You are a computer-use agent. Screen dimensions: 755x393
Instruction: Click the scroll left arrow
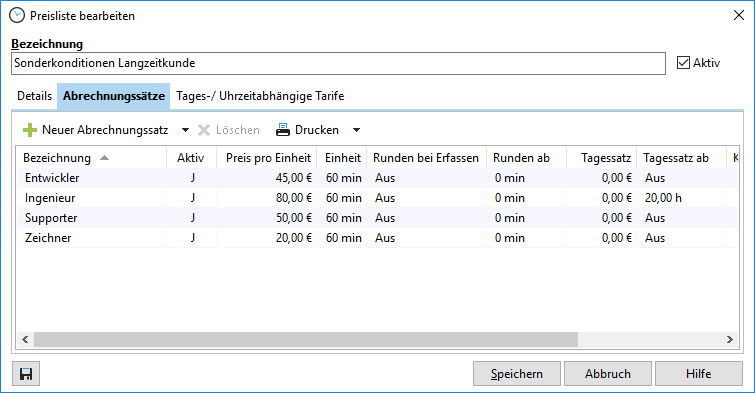pyautogui.click(x=25, y=340)
